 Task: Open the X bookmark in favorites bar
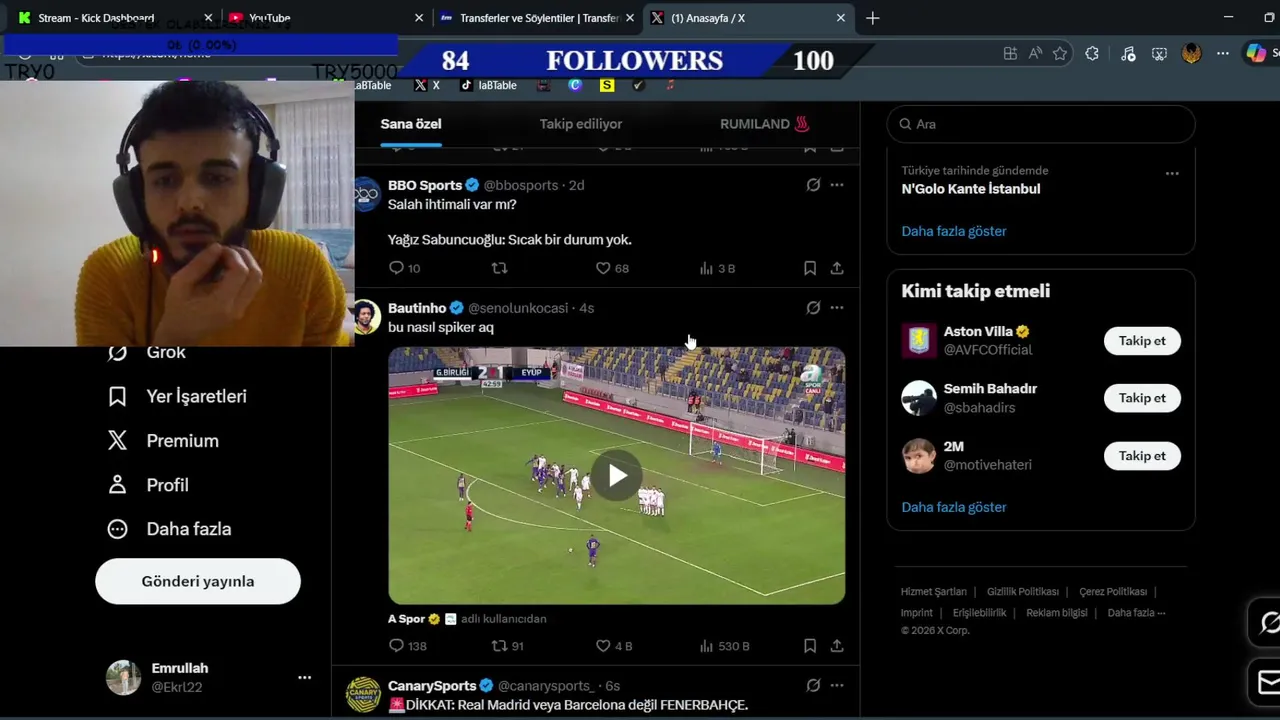click(x=427, y=85)
